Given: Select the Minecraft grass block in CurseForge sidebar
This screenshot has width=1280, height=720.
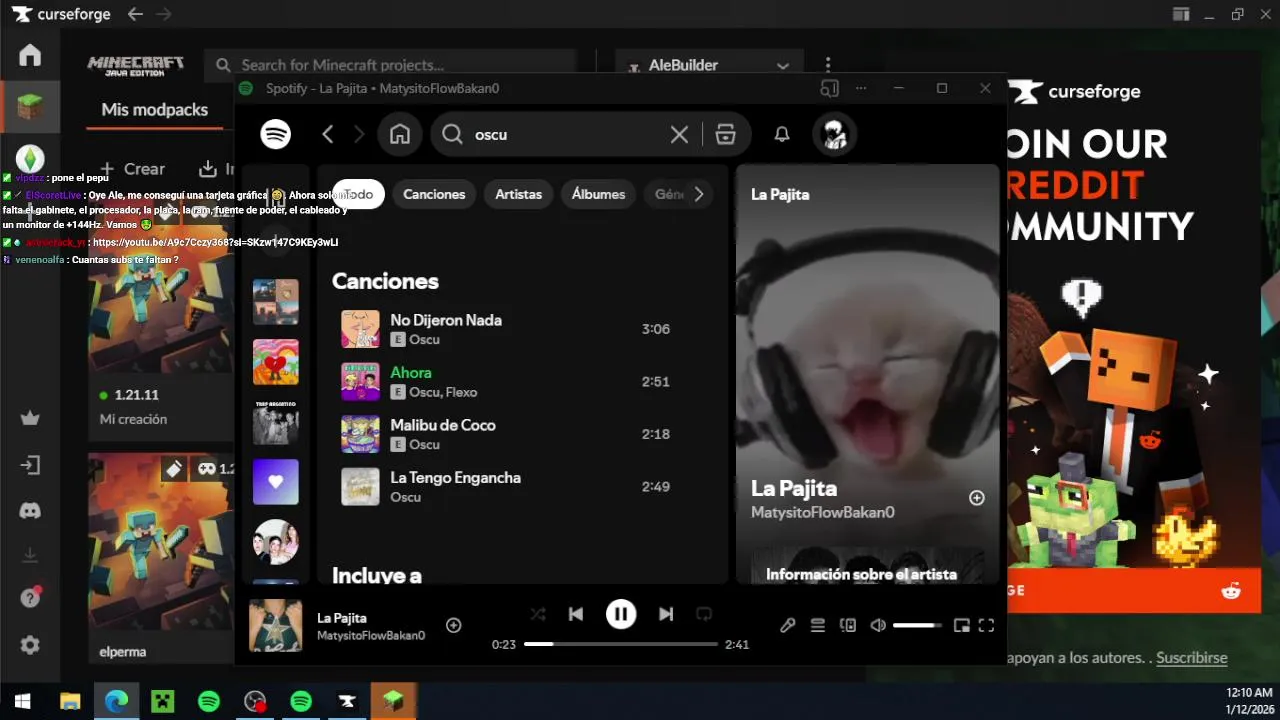Looking at the screenshot, I should pos(30,107).
